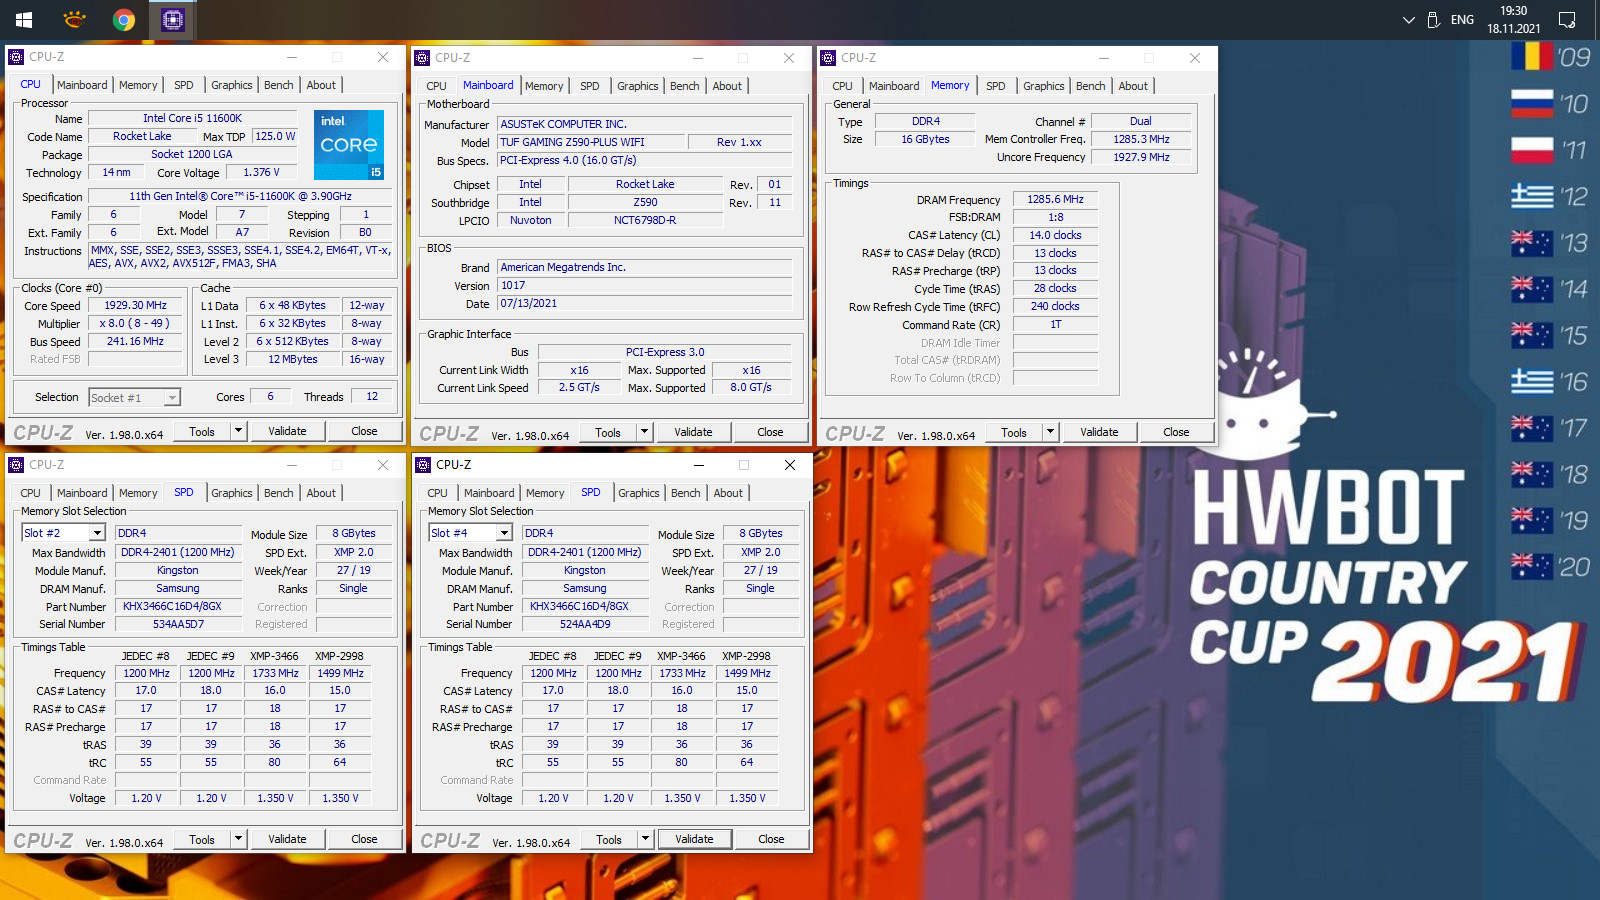Click part number KHX3466C16D4/8GX in Slot #2 window
This screenshot has height=900, width=1600.
[x=178, y=606]
